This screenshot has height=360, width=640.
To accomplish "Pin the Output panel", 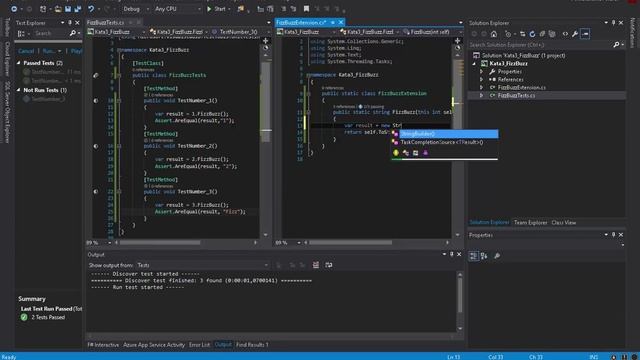I will tap(451, 254).
